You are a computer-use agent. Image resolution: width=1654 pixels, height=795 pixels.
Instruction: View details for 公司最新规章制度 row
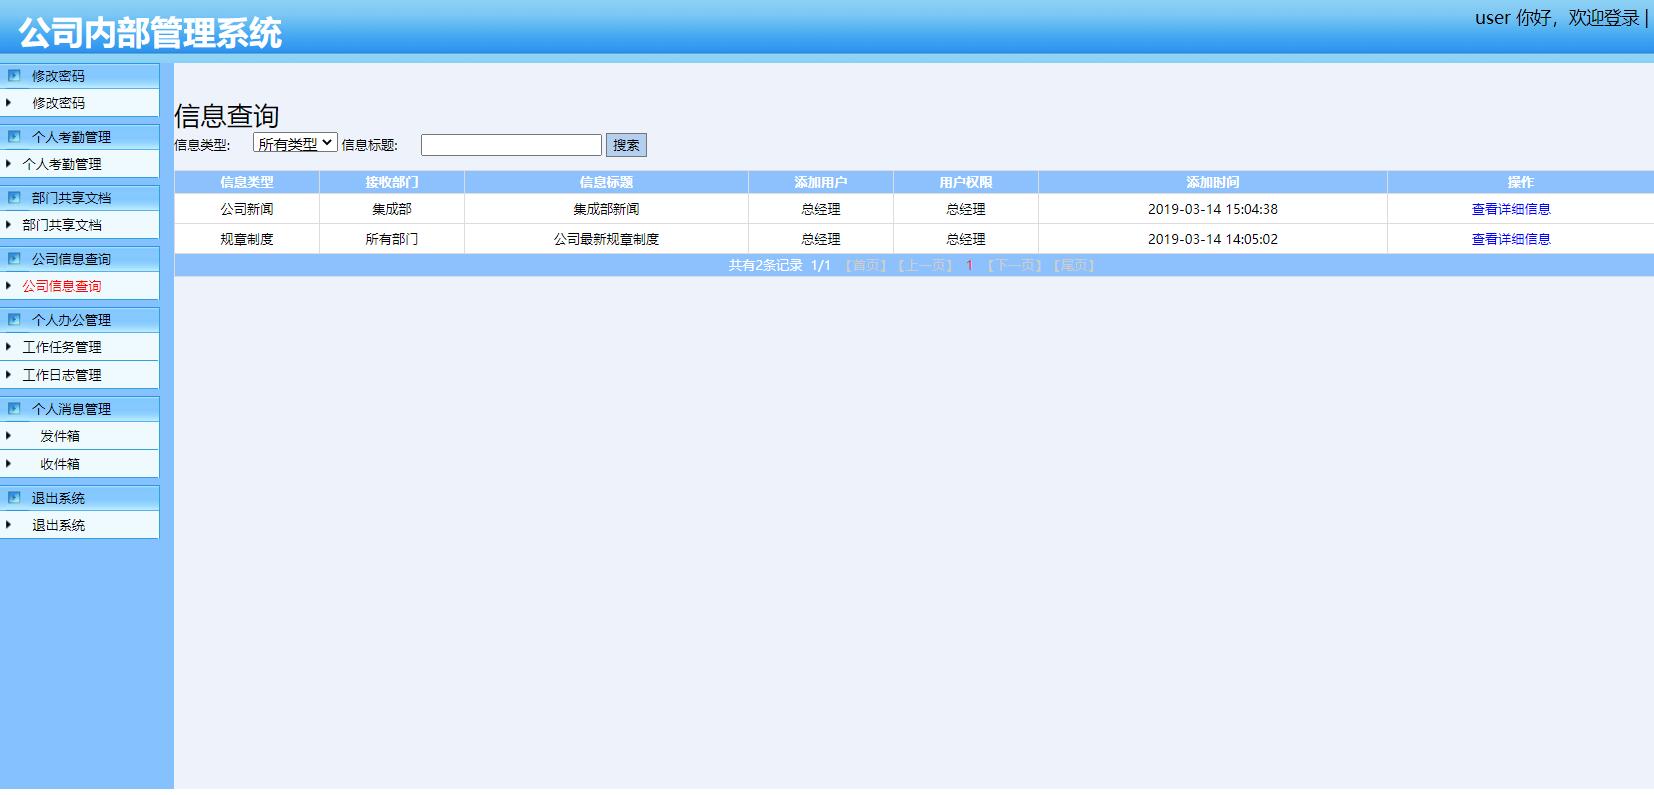[x=1510, y=239]
